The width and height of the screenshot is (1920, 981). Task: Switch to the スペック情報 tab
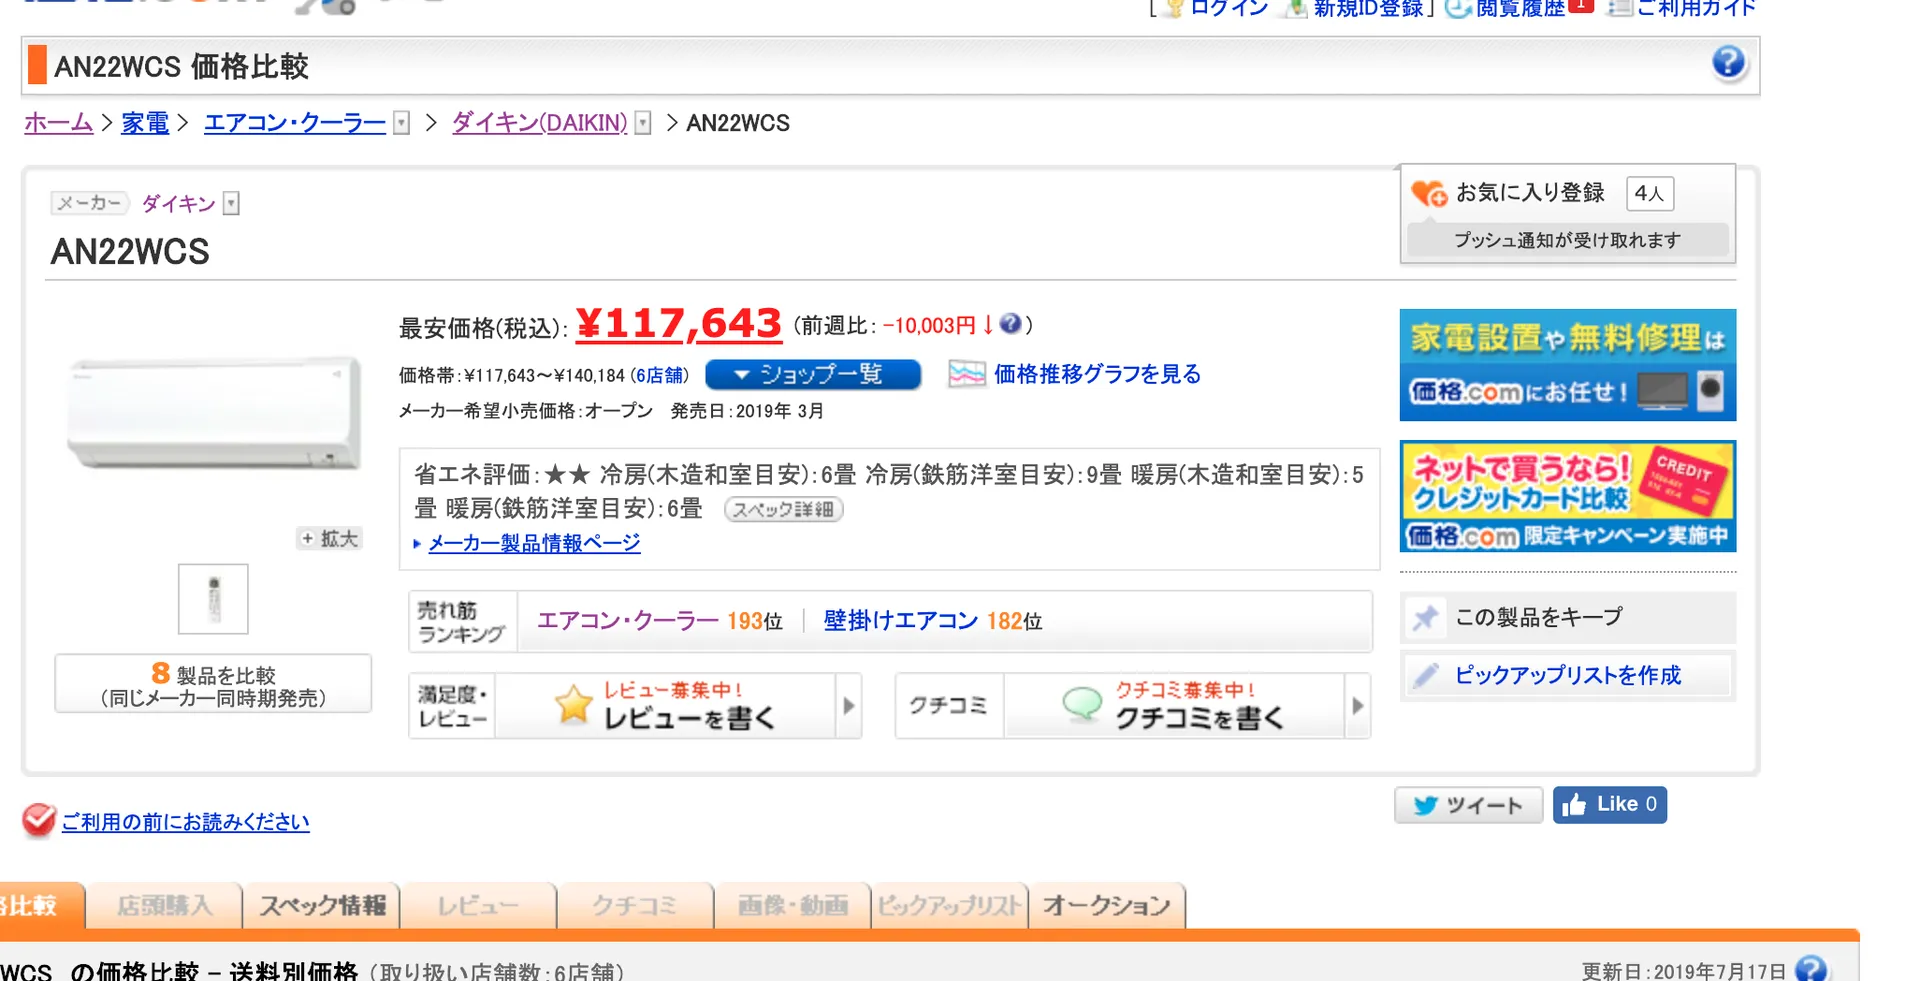point(322,906)
